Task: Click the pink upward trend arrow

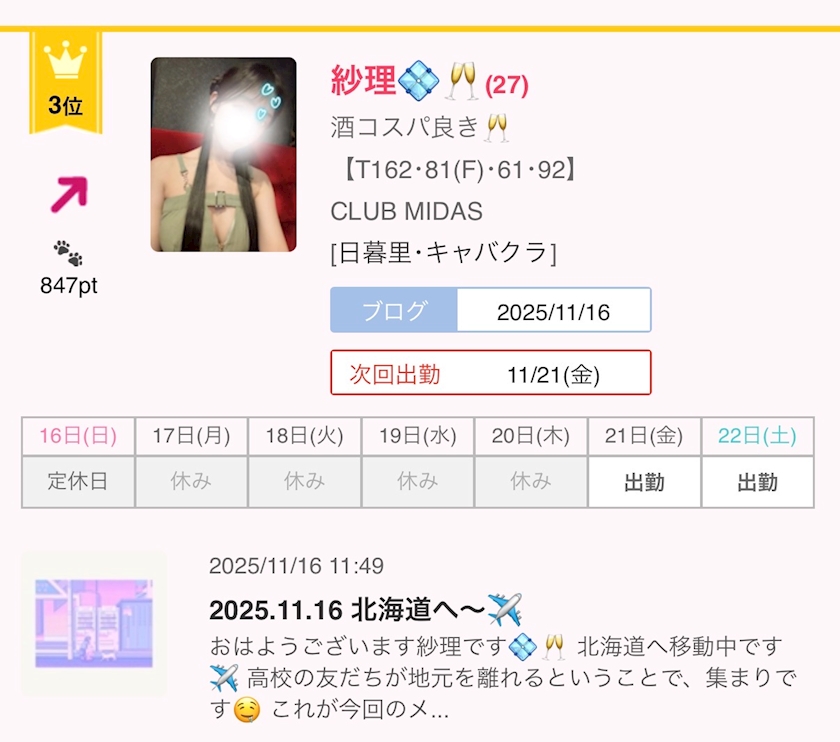Action: (x=69, y=194)
